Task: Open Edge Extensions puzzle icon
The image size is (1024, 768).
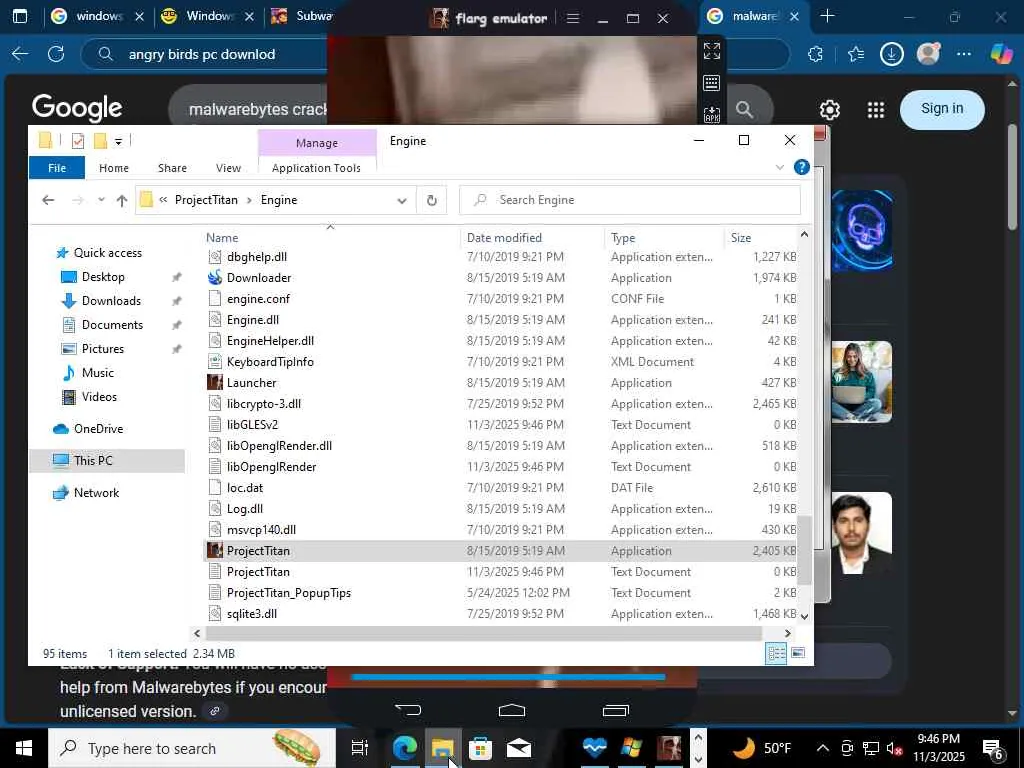Action: 815,54
